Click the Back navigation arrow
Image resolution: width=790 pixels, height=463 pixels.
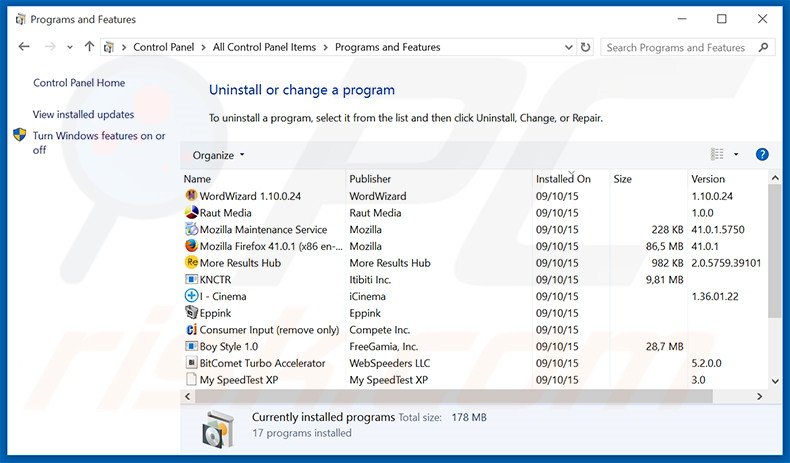coord(24,47)
